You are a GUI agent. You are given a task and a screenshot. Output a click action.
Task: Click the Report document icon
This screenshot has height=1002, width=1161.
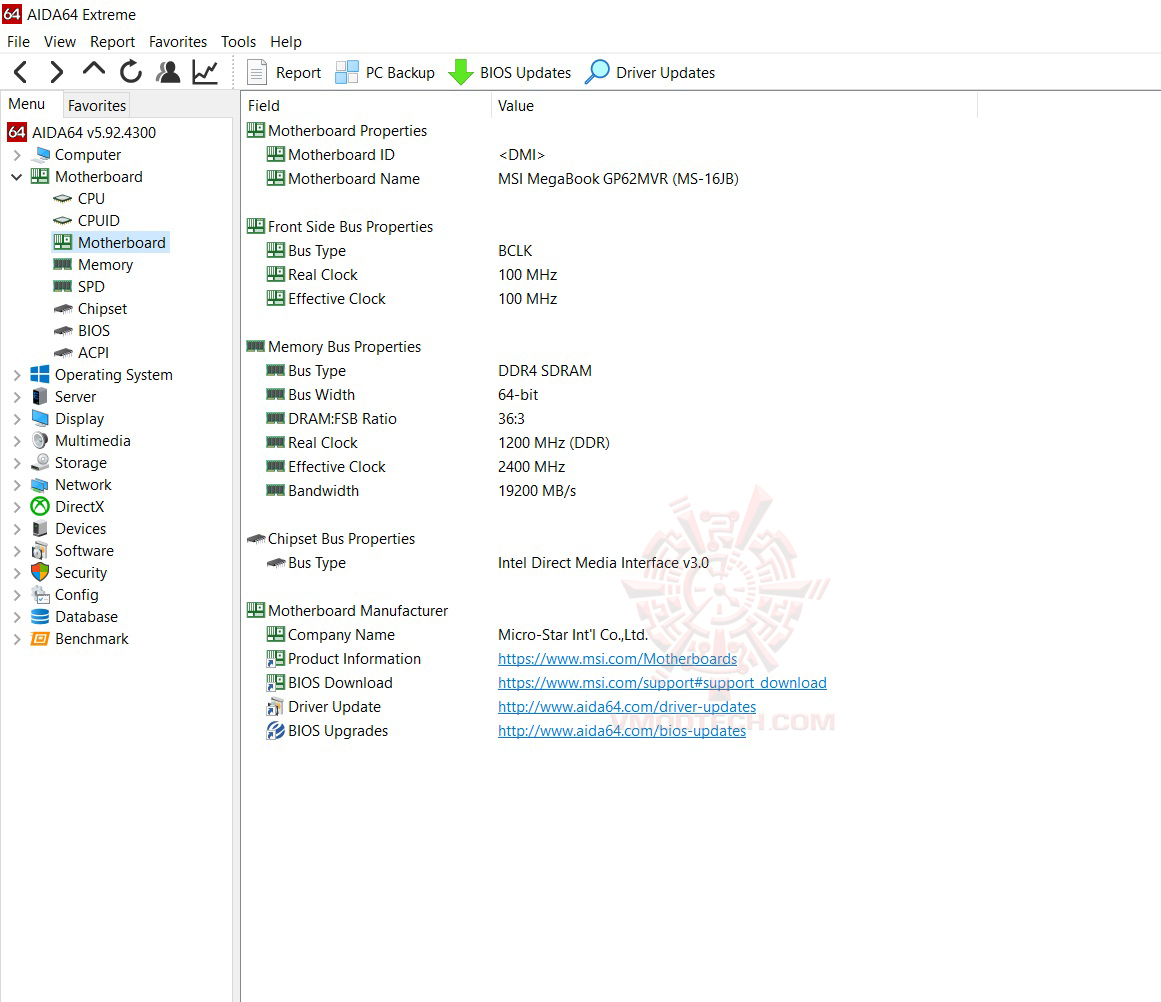coord(256,72)
